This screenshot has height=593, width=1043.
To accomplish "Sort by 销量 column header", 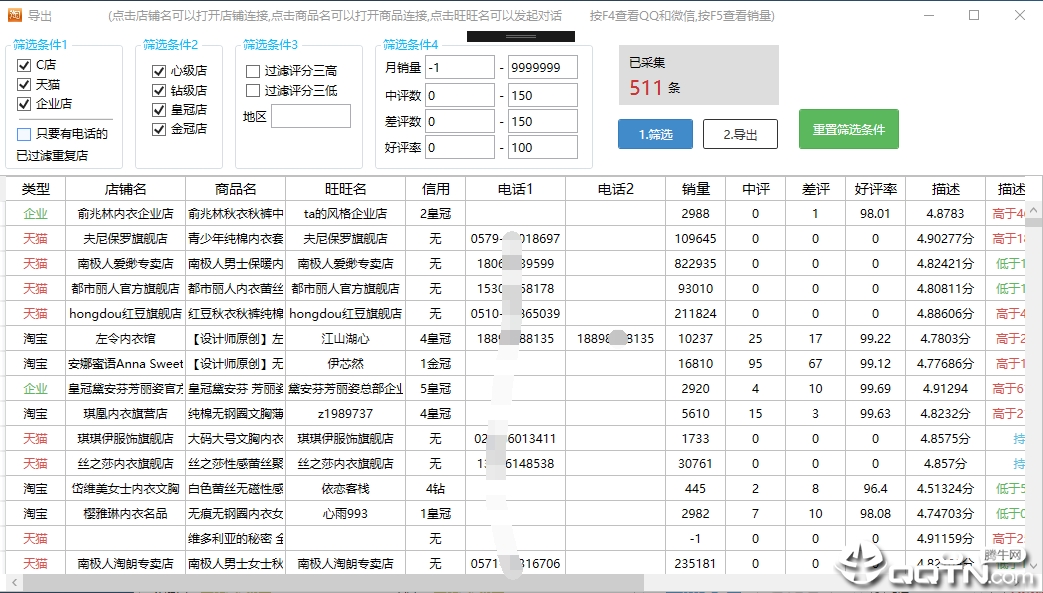I will [x=696, y=189].
